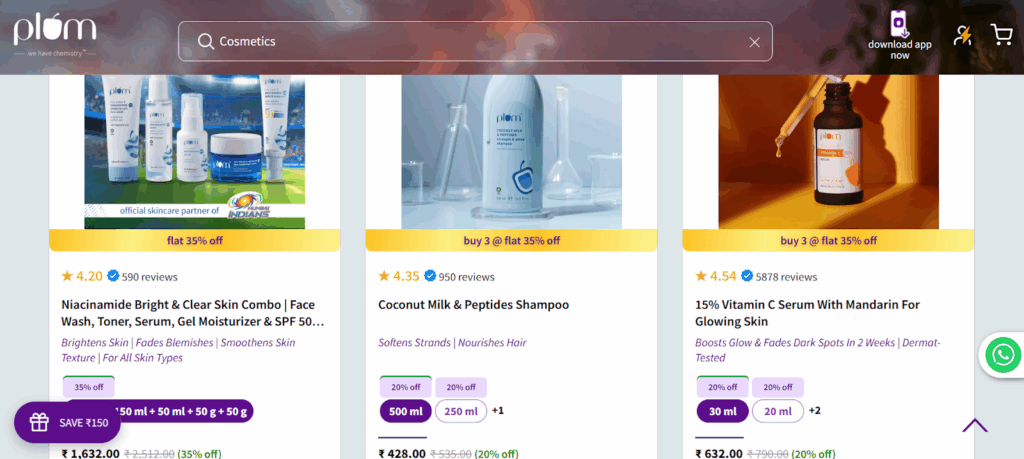Click into the Cosmetics search box
This screenshot has width=1024, height=459.
475,41
